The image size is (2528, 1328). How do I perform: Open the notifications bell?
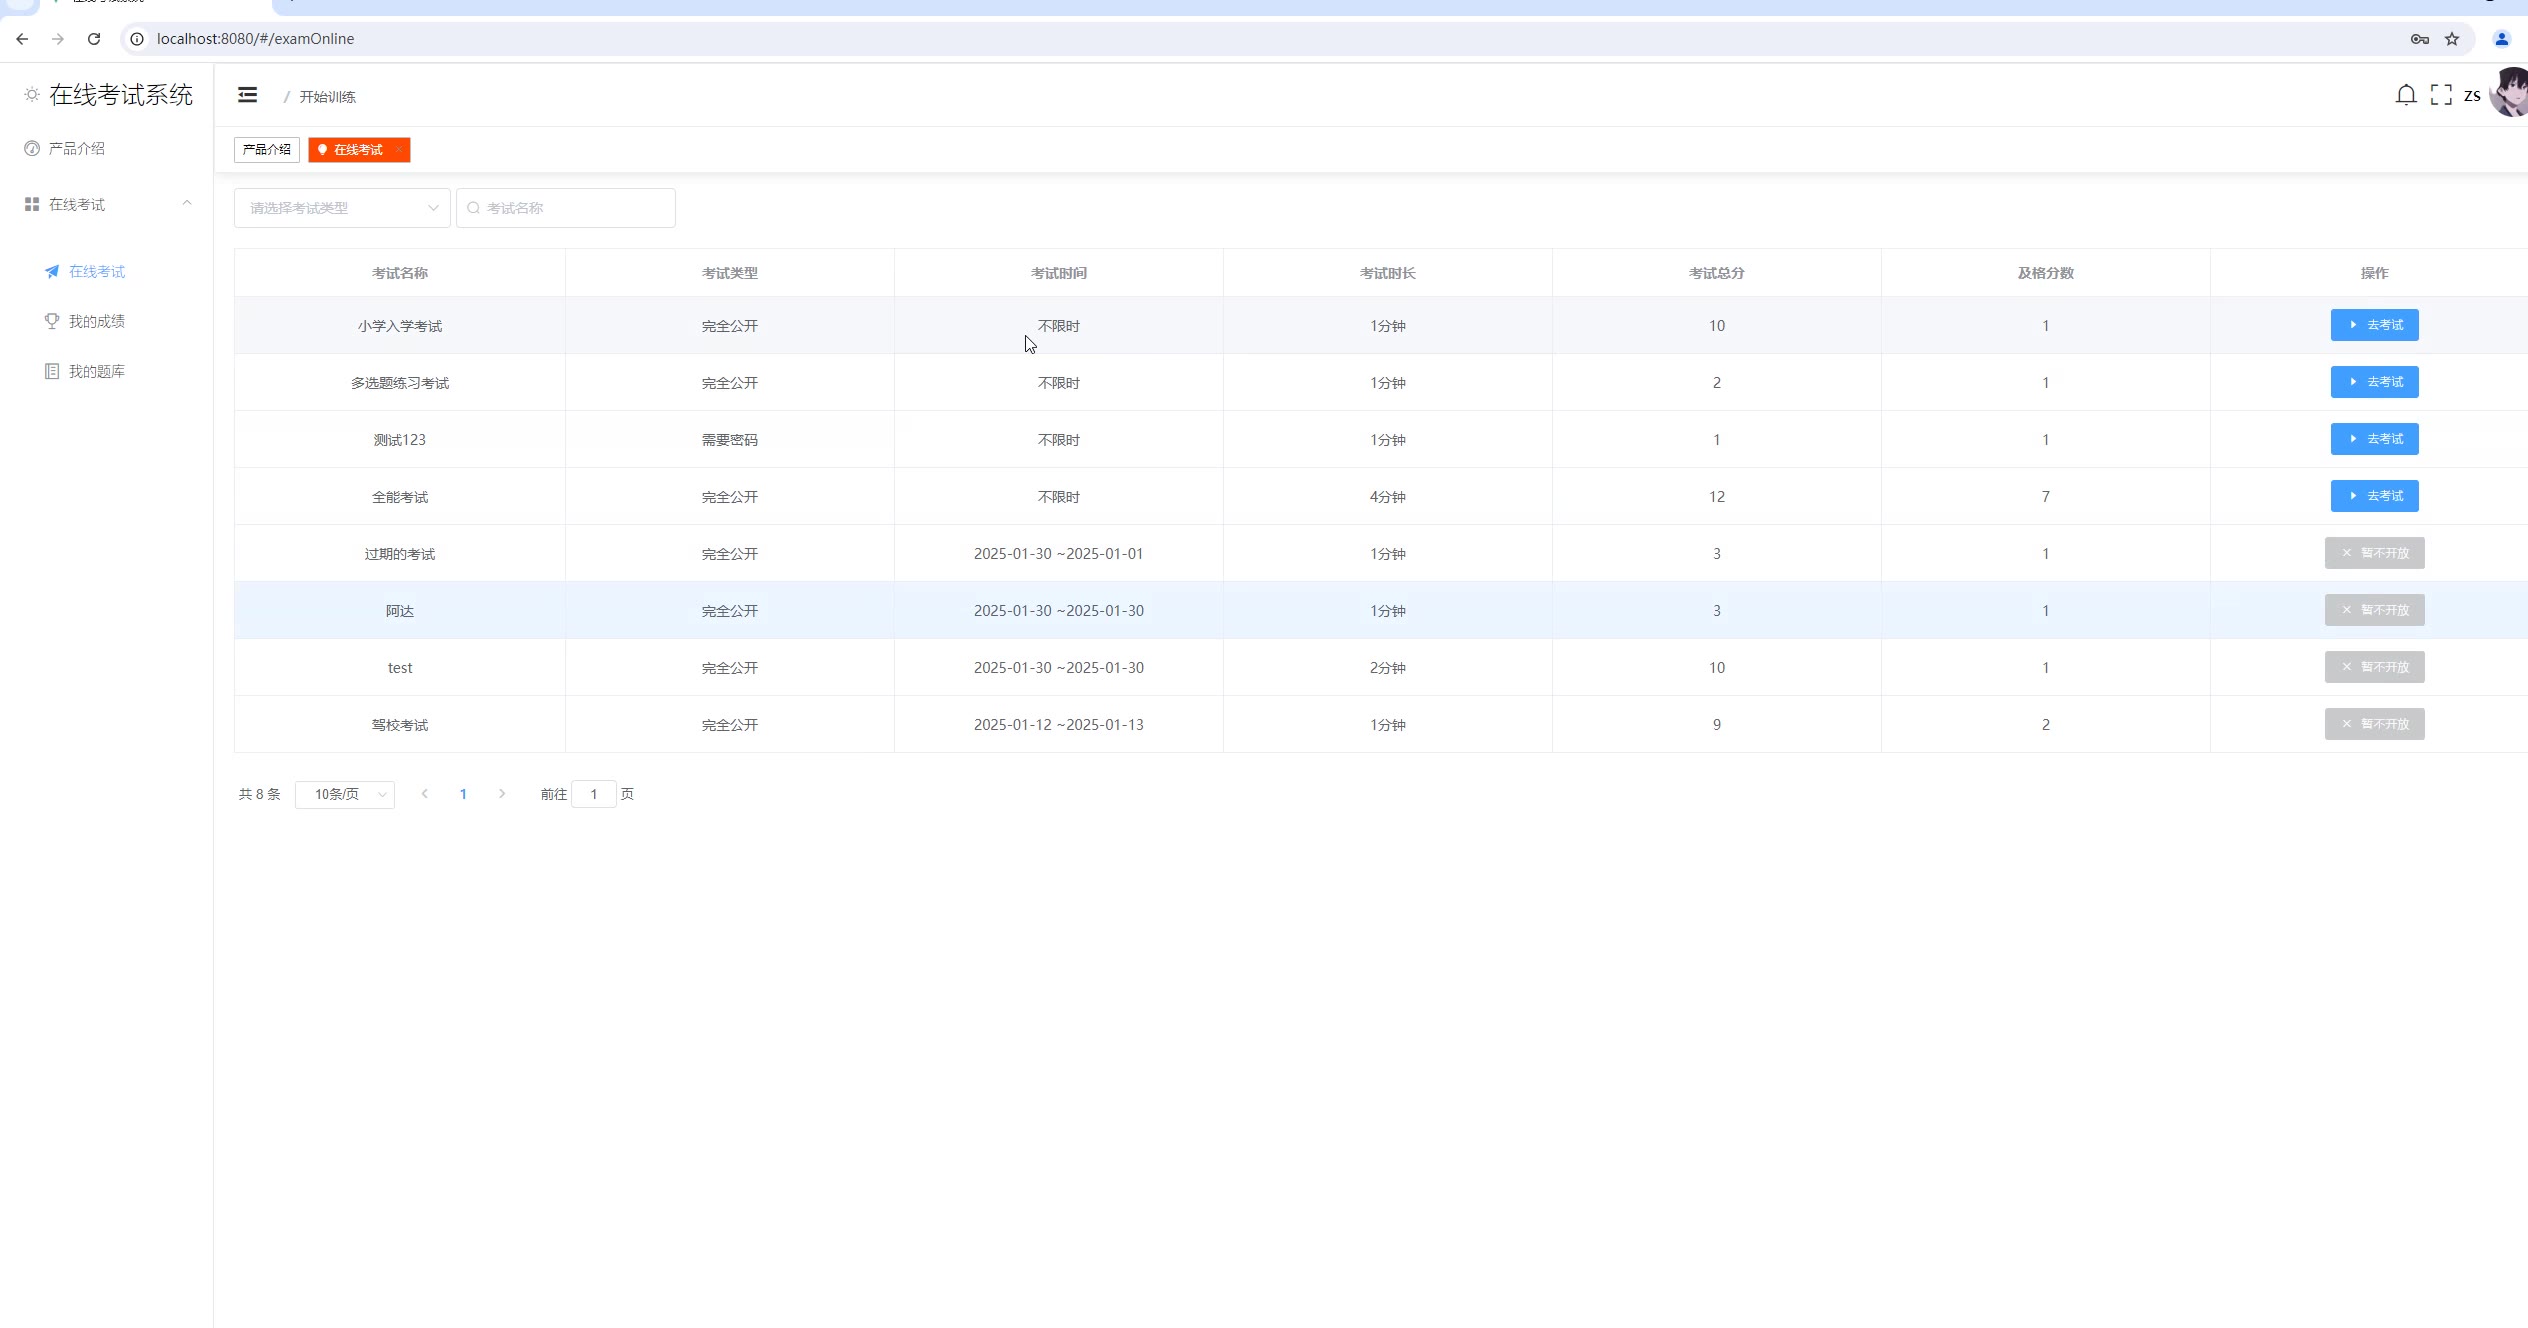[x=2405, y=95]
